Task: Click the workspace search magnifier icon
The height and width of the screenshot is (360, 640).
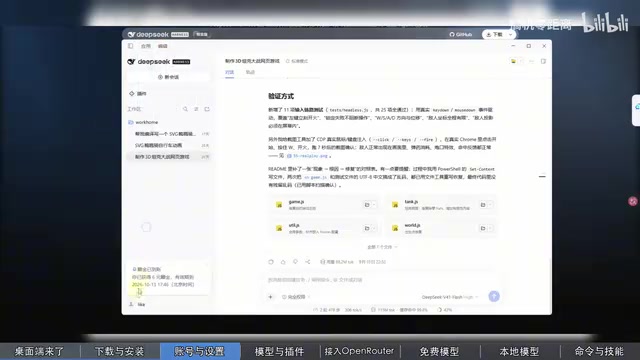Action: [185, 109]
